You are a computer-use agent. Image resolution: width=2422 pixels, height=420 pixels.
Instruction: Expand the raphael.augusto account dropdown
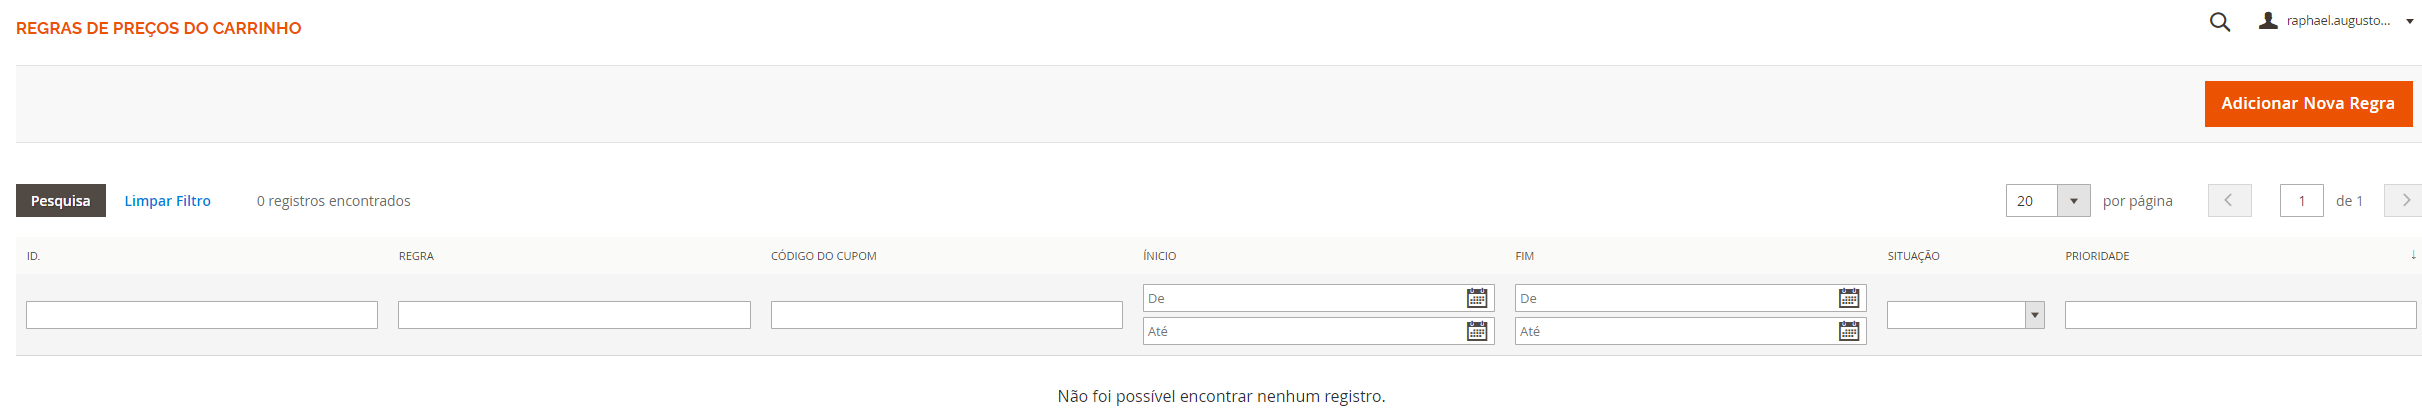[2410, 21]
